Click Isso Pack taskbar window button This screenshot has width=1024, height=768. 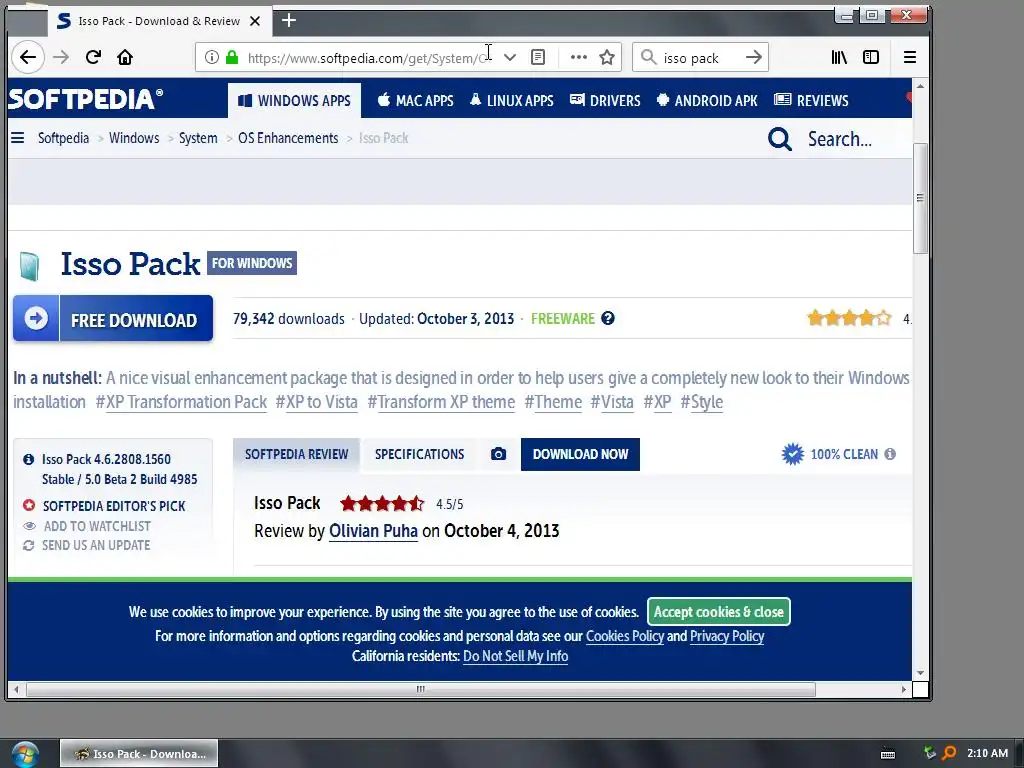pyautogui.click(x=139, y=754)
